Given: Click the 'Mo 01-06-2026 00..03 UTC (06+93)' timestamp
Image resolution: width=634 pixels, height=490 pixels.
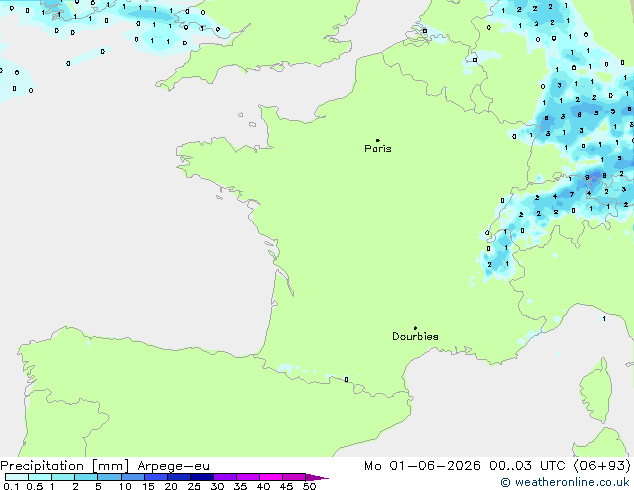Looking at the screenshot, I should pyautogui.click(x=497, y=466).
